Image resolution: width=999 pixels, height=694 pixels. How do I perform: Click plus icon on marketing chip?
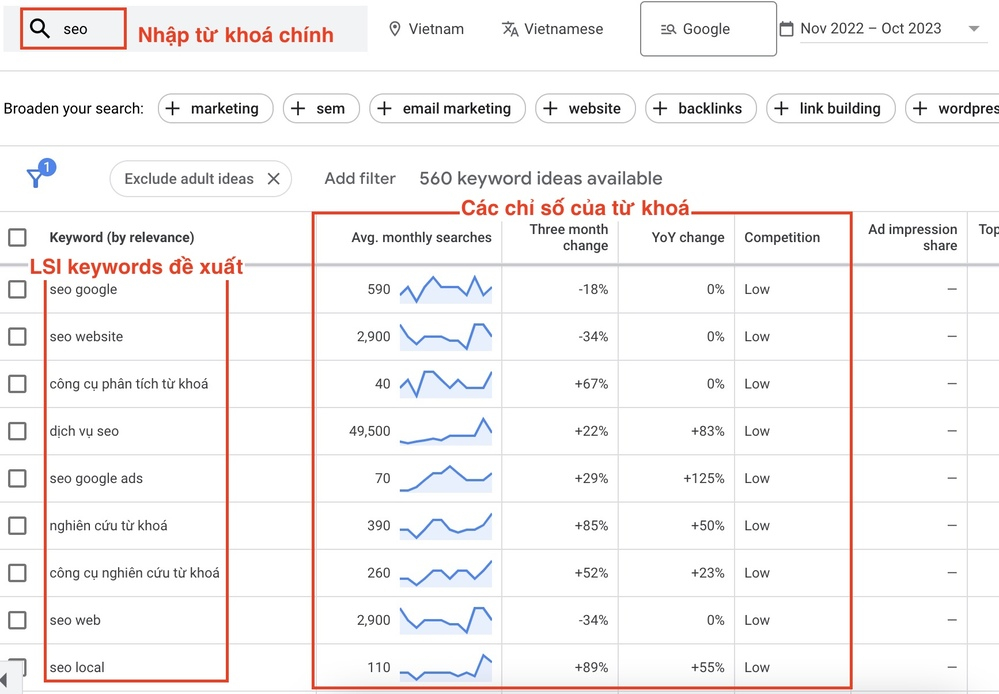[173, 108]
